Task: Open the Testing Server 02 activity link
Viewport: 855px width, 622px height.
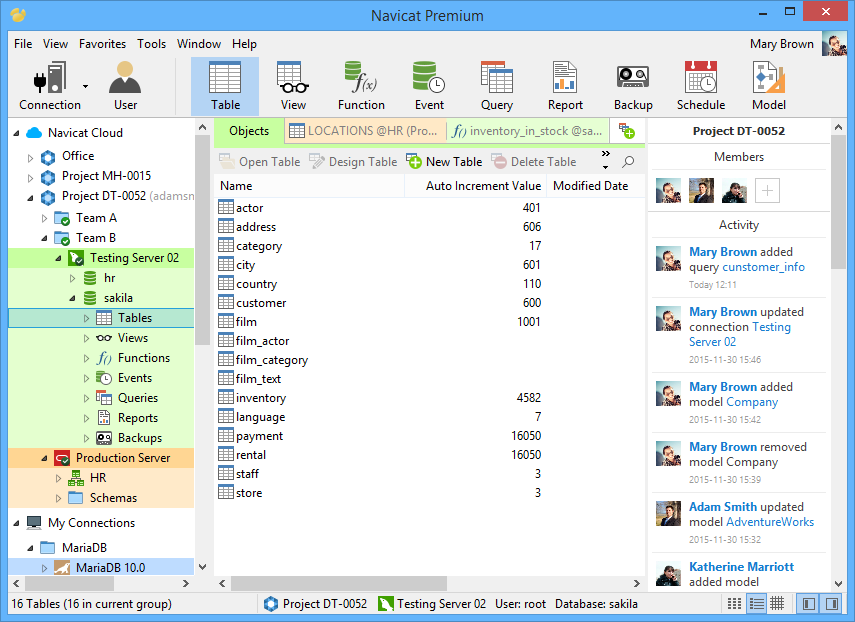Action: [x=740, y=334]
